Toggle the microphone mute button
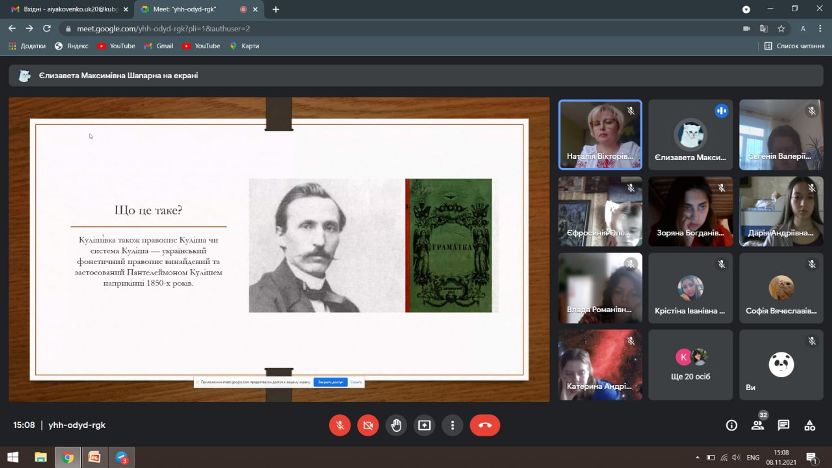The height and width of the screenshot is (468, 832). click(340, 425)
